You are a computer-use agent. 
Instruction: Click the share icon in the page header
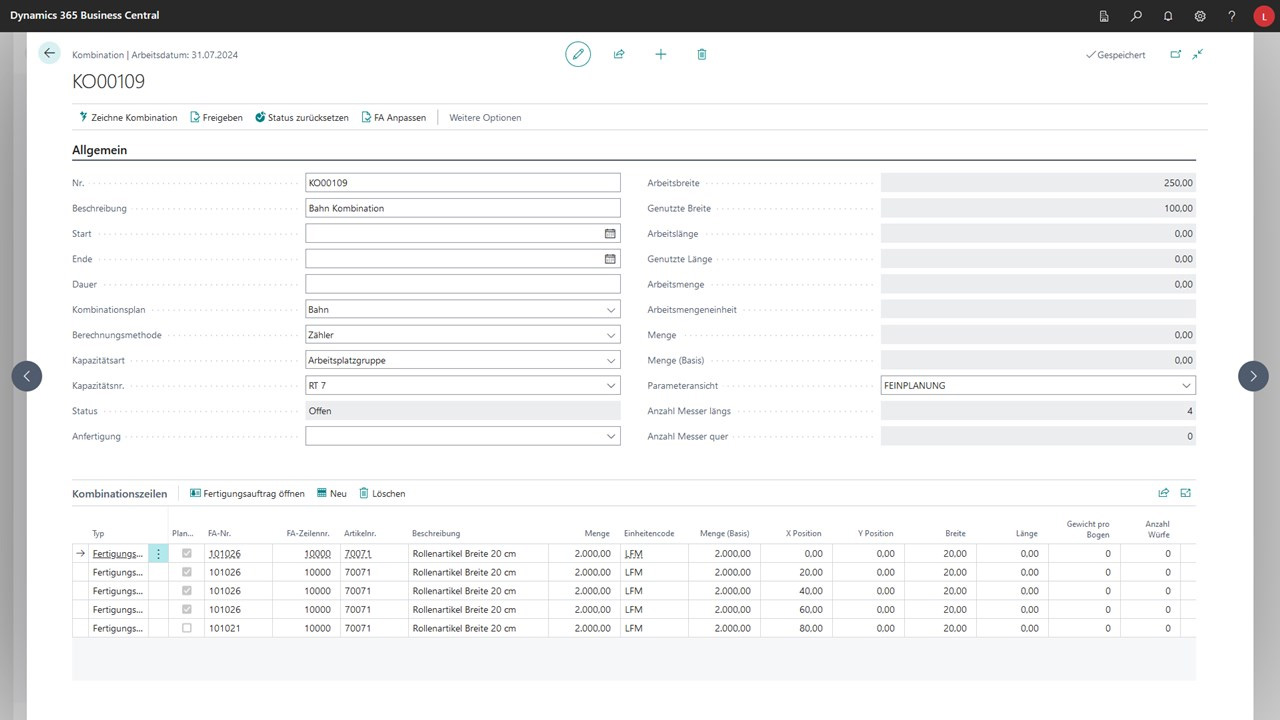pyautogui.click(x=619, y=54)
